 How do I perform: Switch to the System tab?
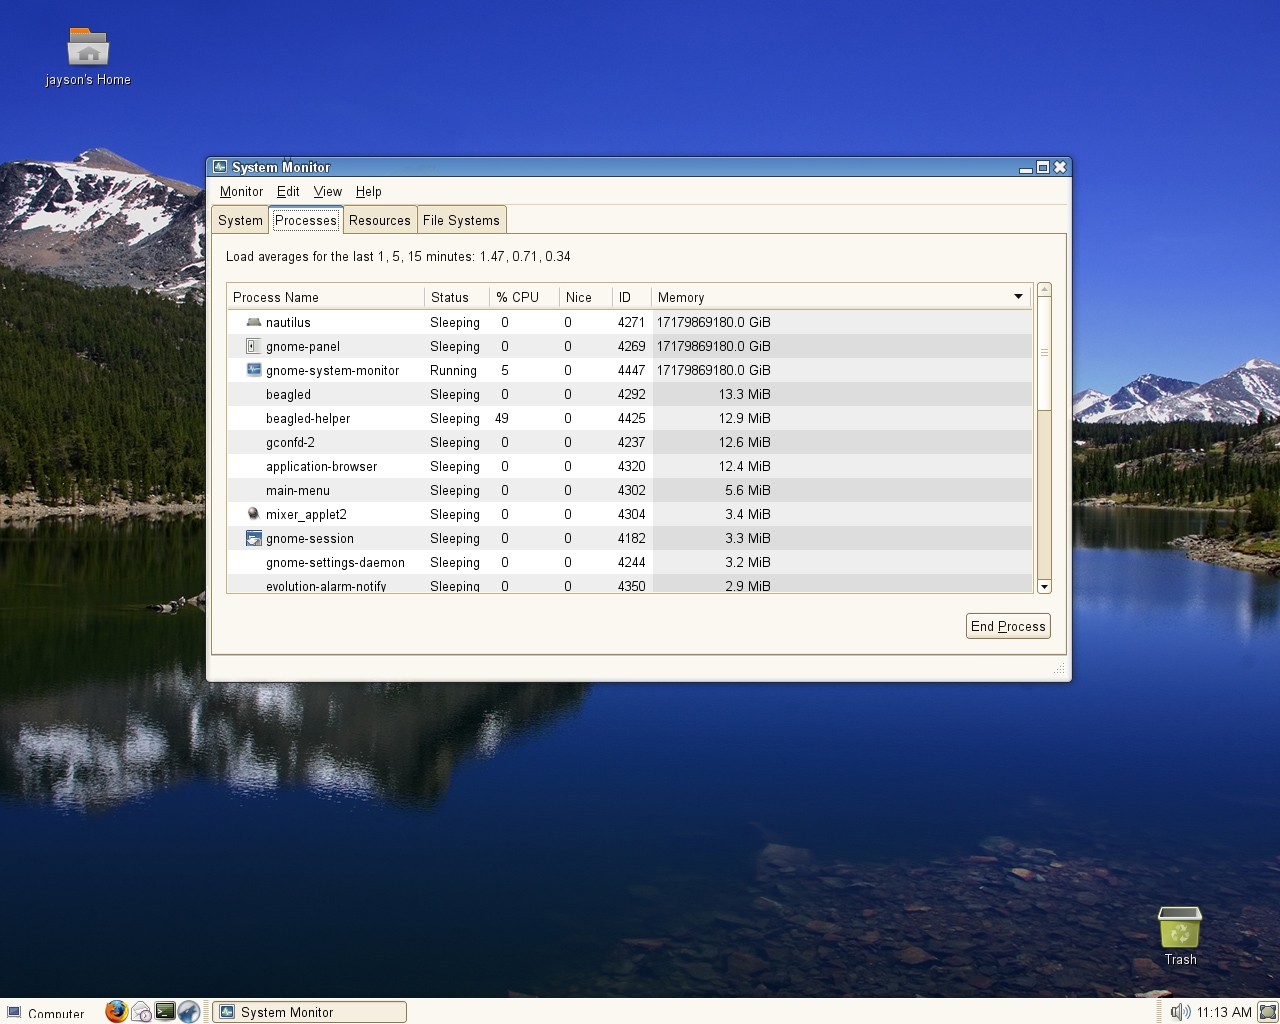tap(240, 220)
